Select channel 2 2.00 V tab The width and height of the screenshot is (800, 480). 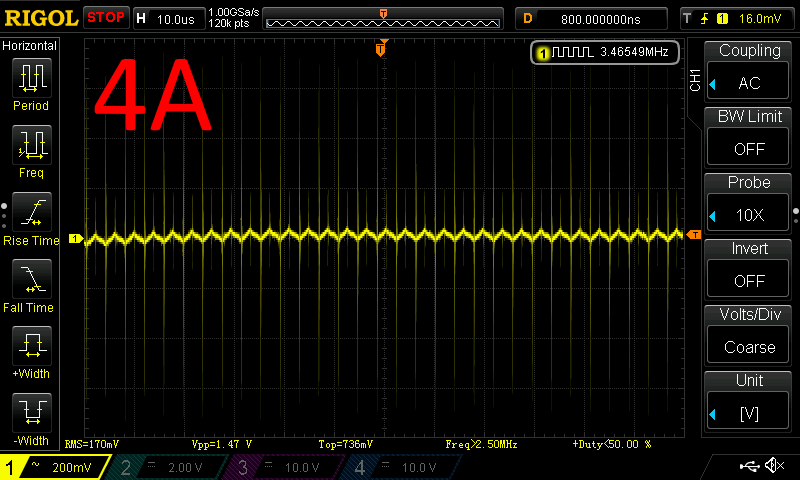pos(168,467)
